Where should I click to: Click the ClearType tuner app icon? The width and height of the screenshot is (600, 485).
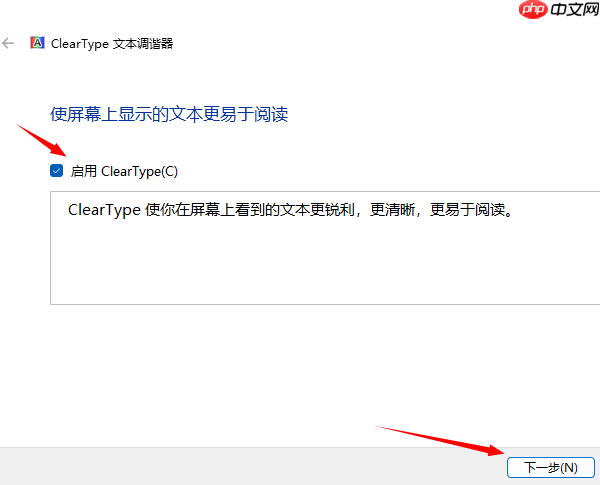pyautogui.click(x=38, y=43)
